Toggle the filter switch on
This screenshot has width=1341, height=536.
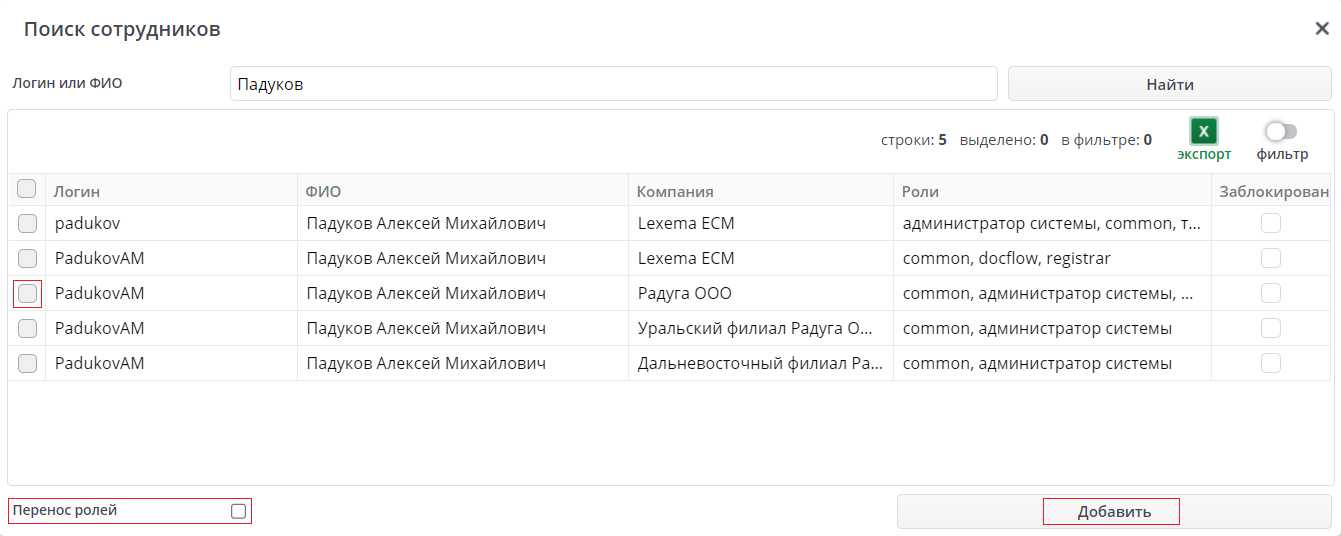pos(1281,132)
